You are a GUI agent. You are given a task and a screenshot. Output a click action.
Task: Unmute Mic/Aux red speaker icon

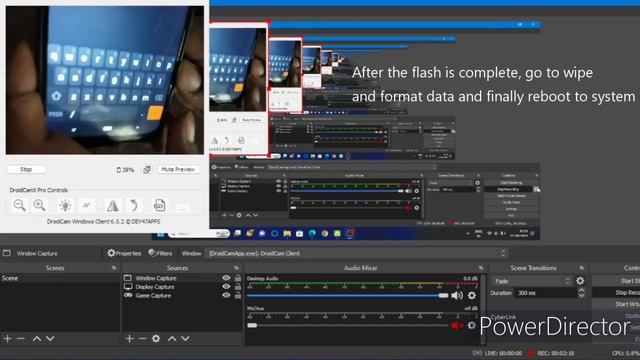pyautogui.click(x=457, y=325)
